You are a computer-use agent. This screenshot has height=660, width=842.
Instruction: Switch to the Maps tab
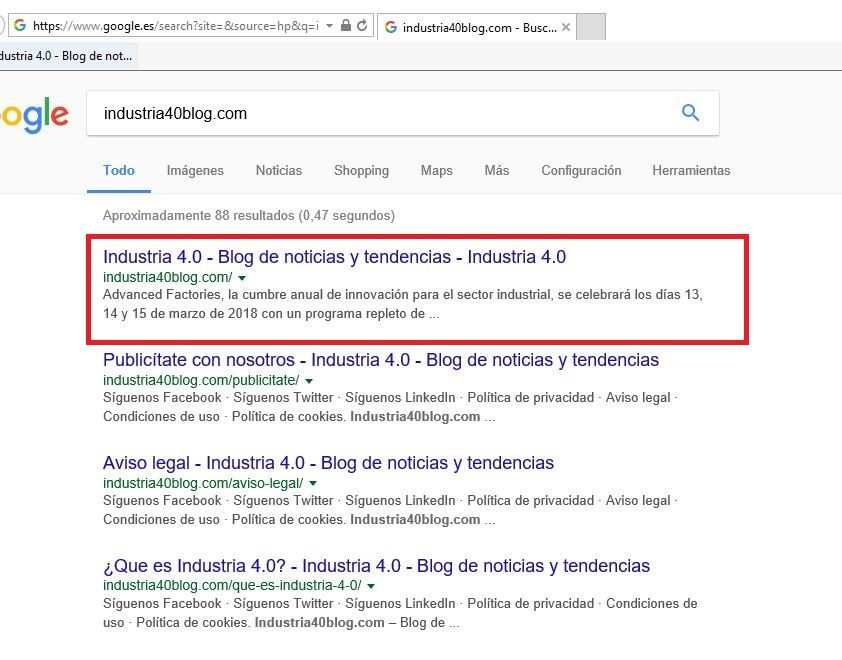(x=437, y=170)
